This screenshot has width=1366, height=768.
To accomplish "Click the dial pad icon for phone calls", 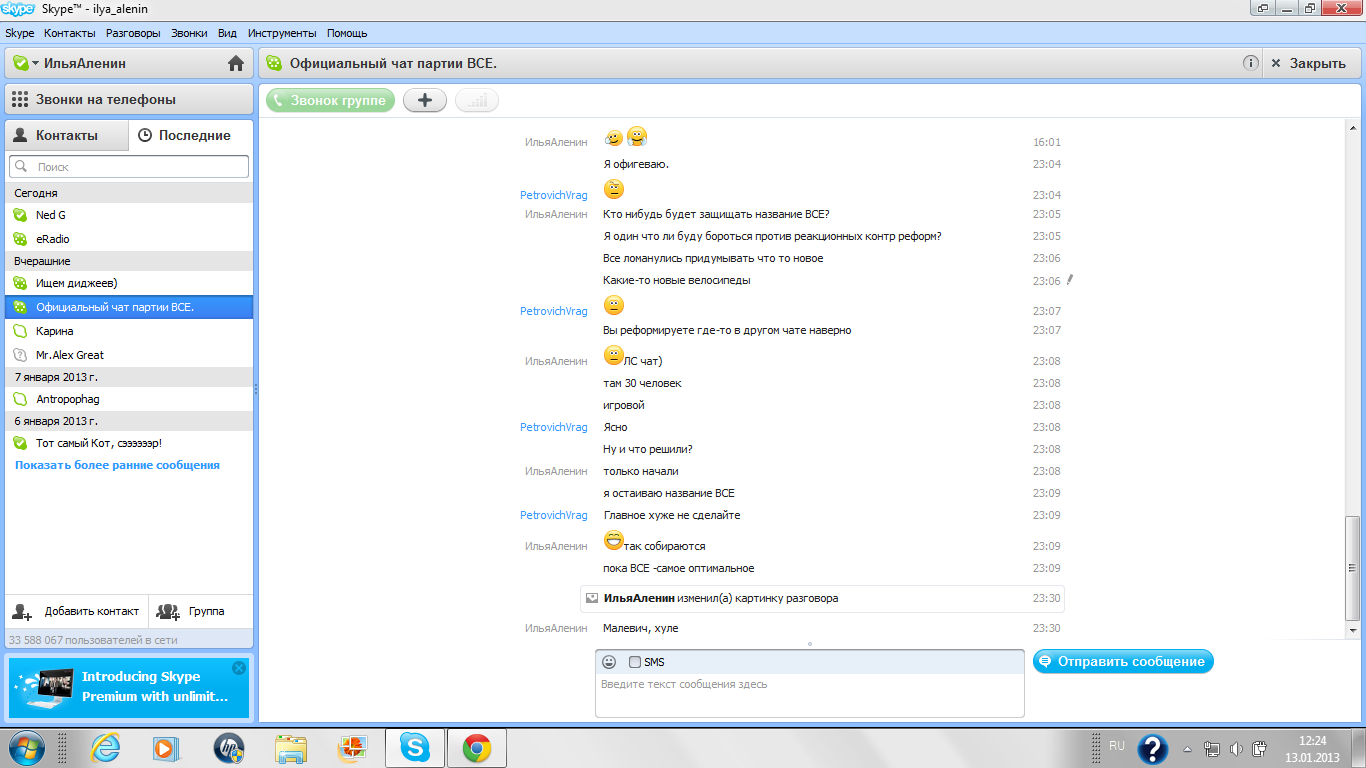I will (20, 99).
